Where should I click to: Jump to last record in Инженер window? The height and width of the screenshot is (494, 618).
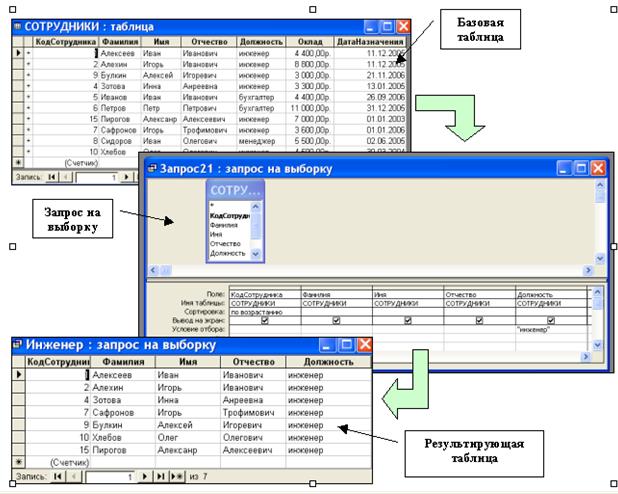(160, 476)
